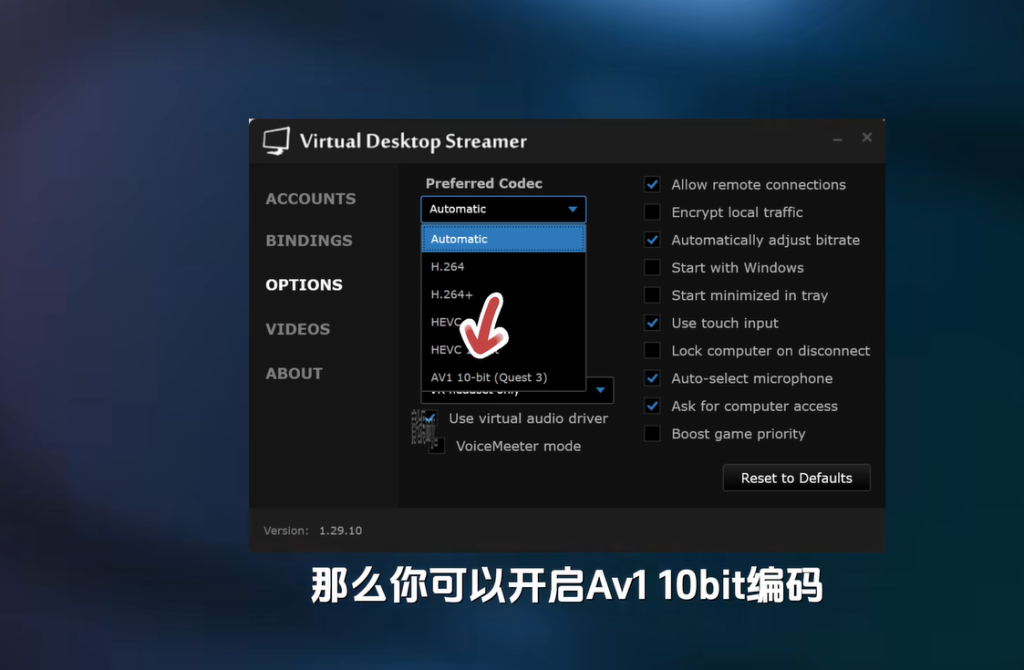
Task: Click the Preferred Codec label
Action: tap(484, 183)
